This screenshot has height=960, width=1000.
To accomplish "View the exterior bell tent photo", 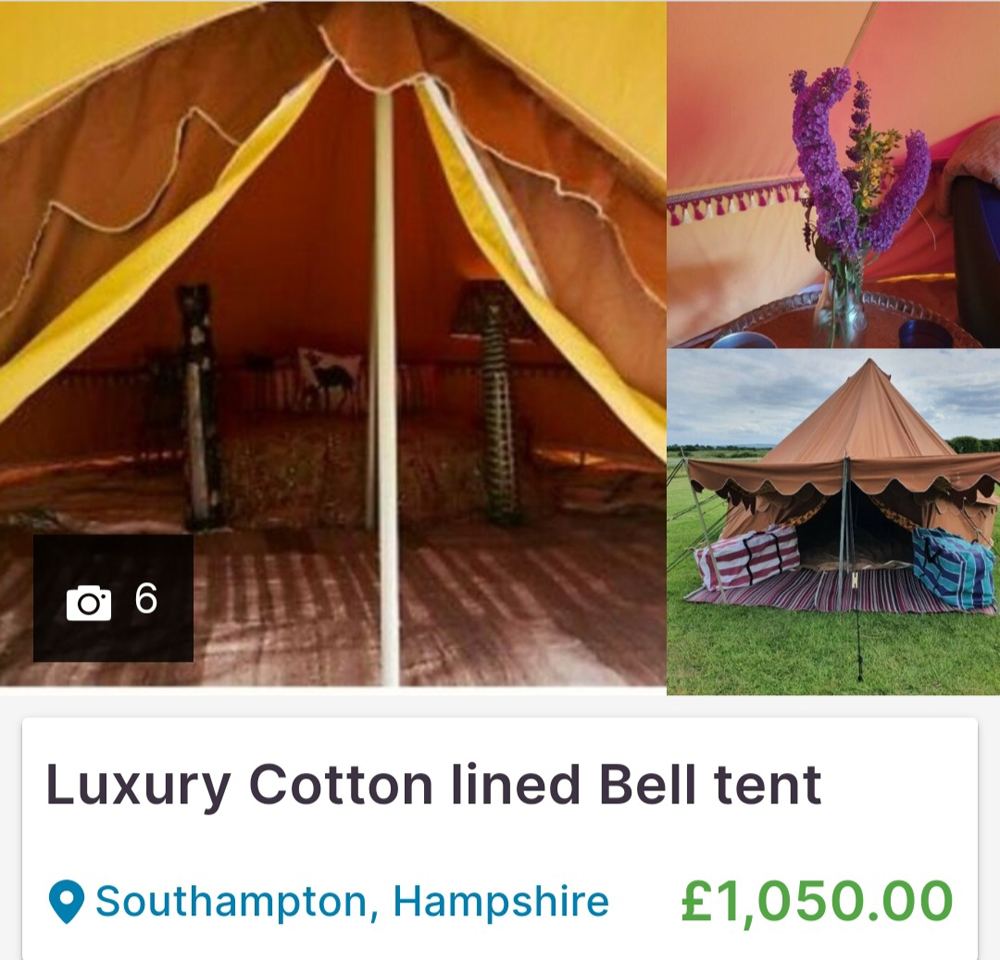I will point(834,522).
